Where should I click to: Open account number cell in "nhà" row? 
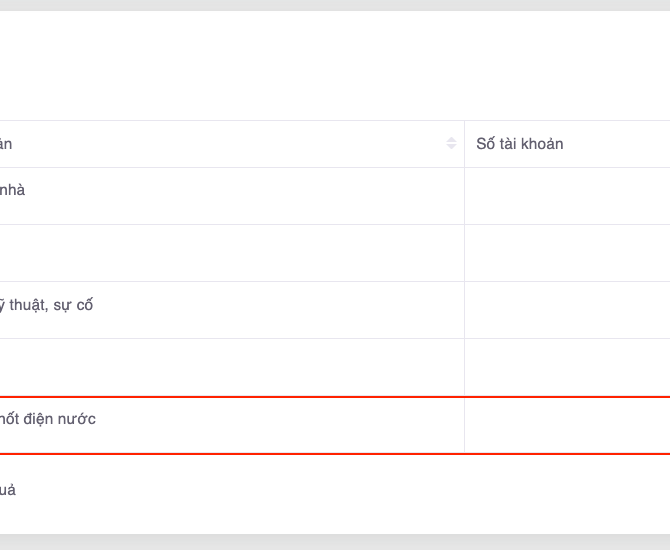[567, 196]
